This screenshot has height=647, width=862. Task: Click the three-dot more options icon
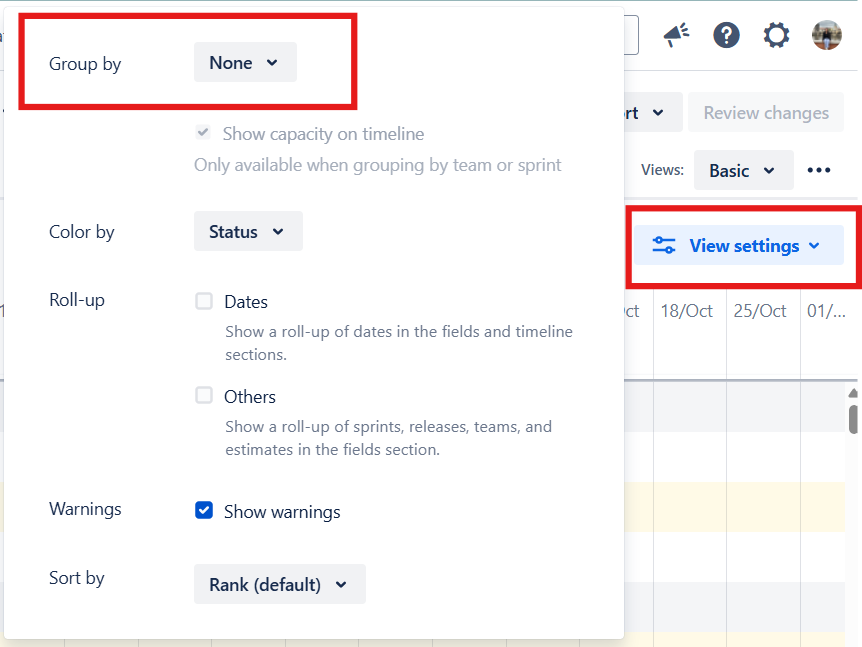click(x=819, y=170)
